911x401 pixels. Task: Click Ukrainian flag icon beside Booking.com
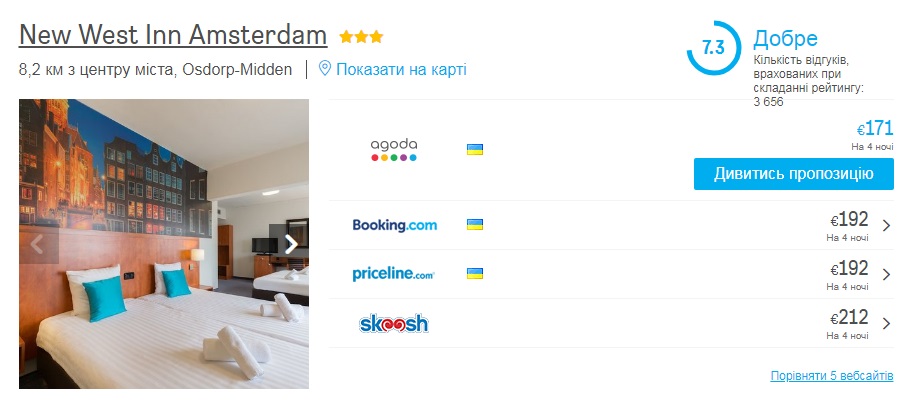click(x=475, y=225)
